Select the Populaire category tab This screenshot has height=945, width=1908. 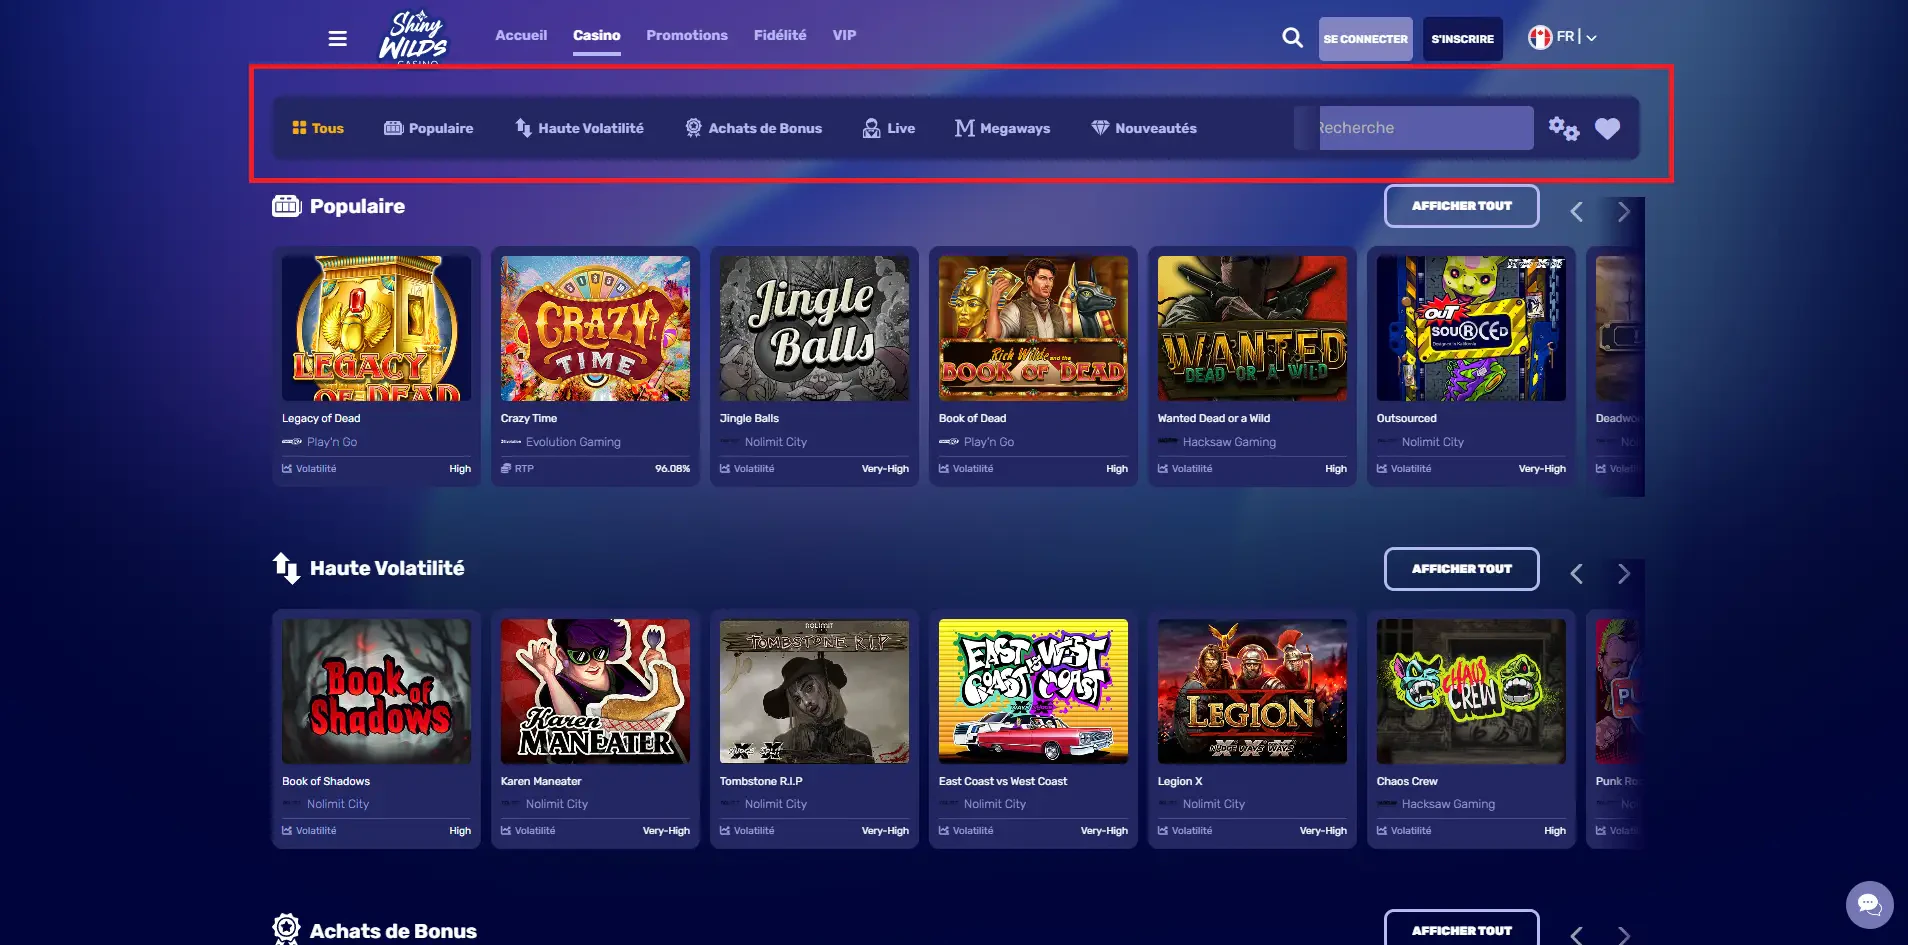[429, 128]
